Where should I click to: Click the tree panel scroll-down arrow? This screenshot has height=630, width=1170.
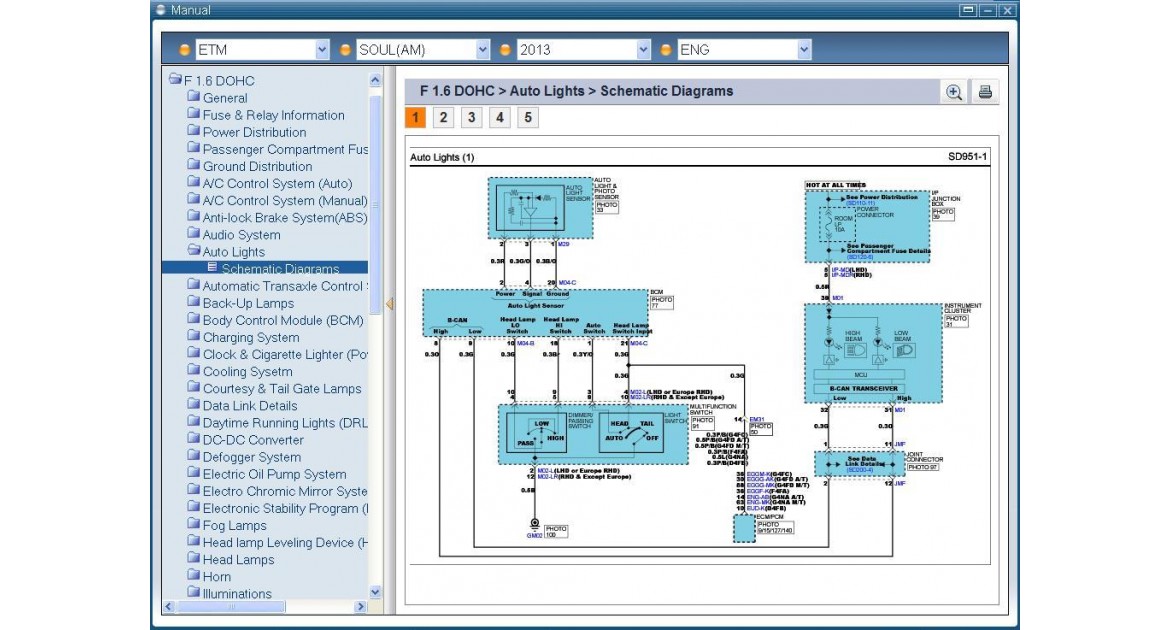375,592
